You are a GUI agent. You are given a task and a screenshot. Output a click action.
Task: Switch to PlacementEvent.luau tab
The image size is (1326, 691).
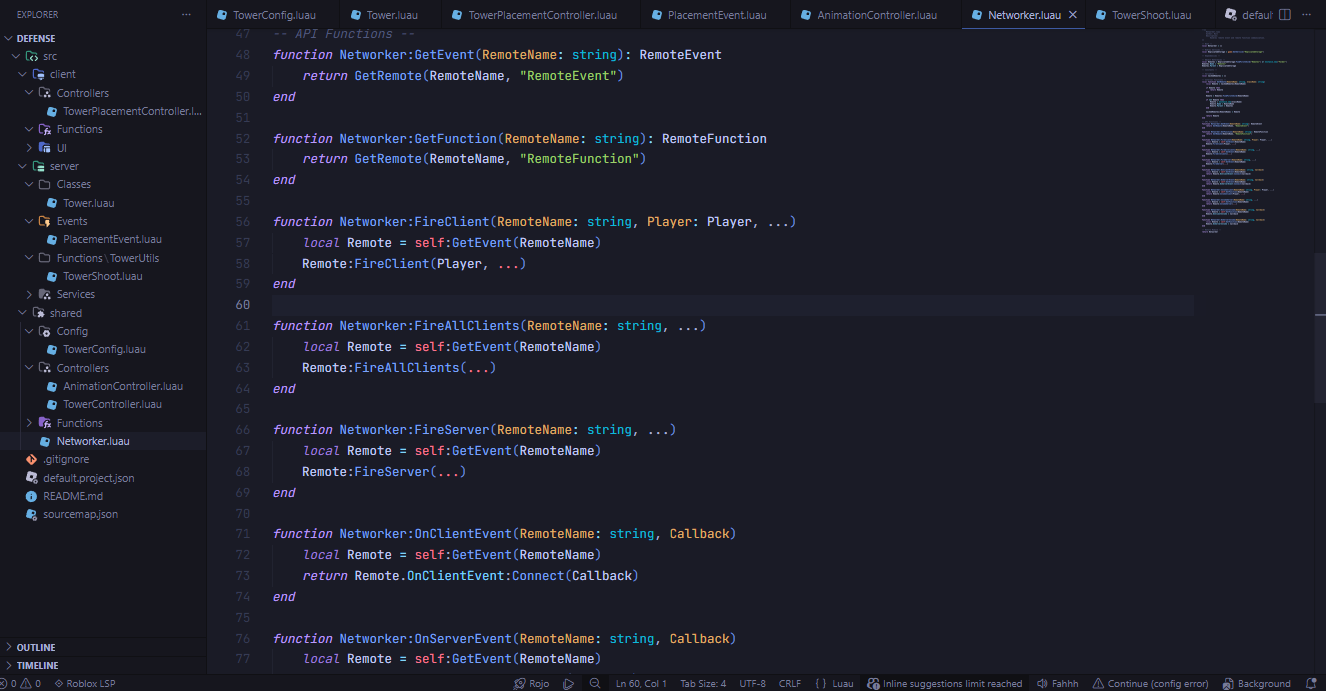tap(716, 15)
